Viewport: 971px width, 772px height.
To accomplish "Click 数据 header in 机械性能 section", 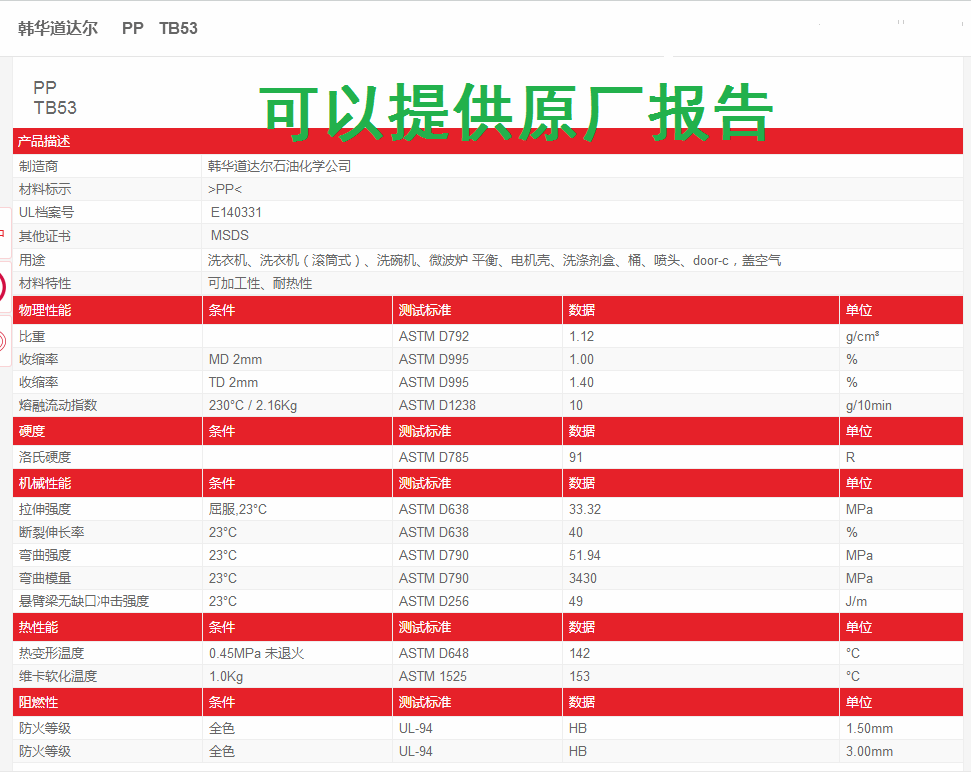I will pos(582,483).
